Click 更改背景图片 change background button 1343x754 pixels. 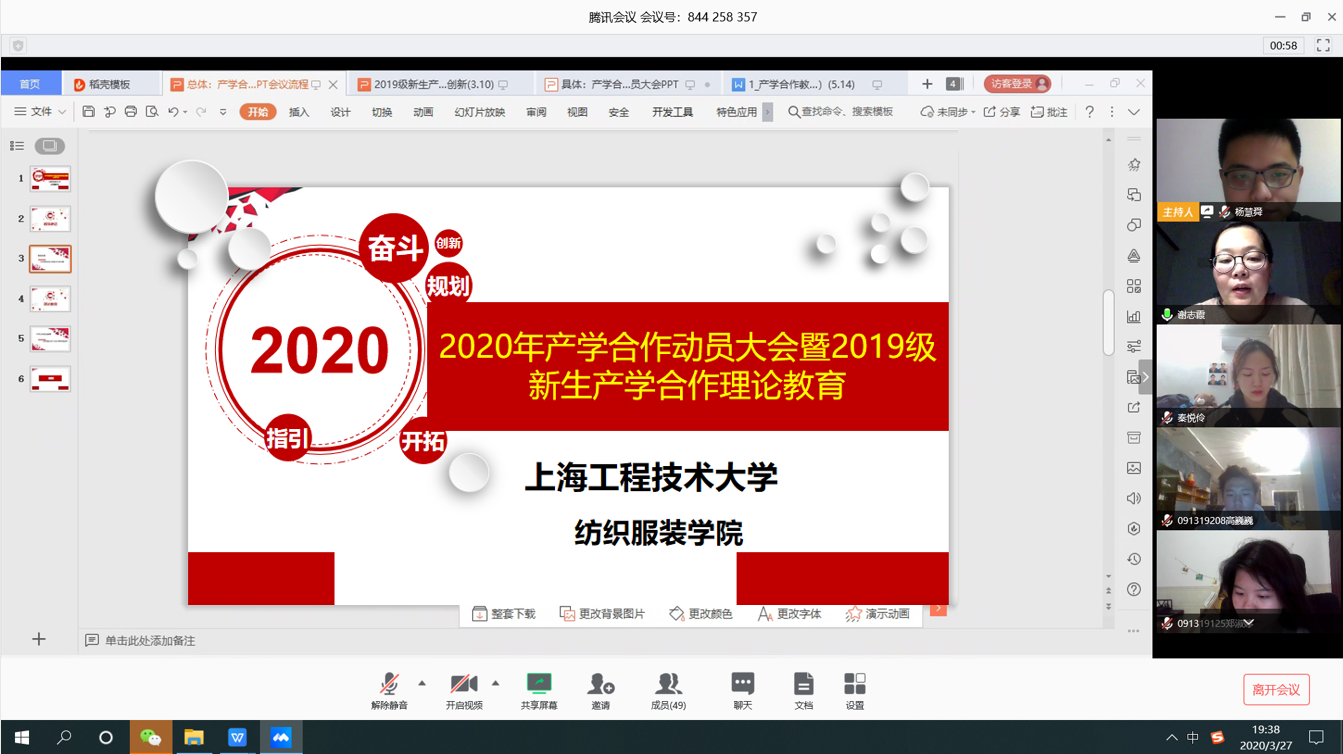(x=602, y=614)
